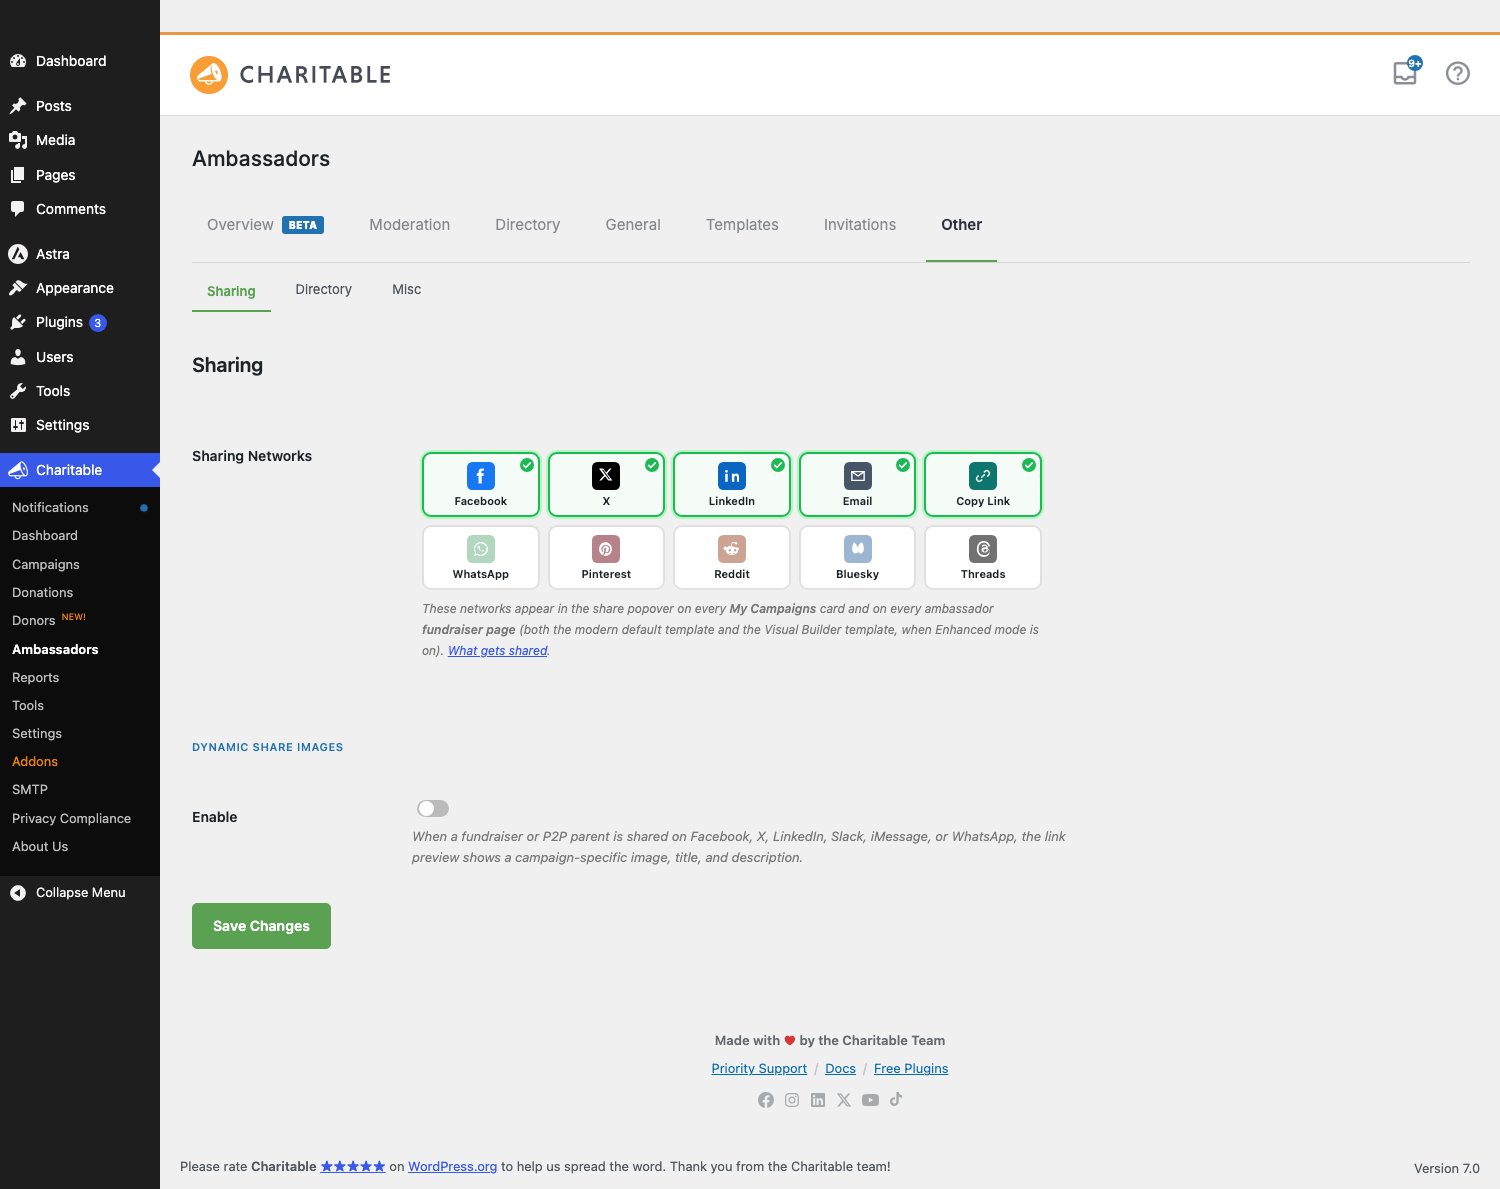Select the Other tab

pos(961,225)
